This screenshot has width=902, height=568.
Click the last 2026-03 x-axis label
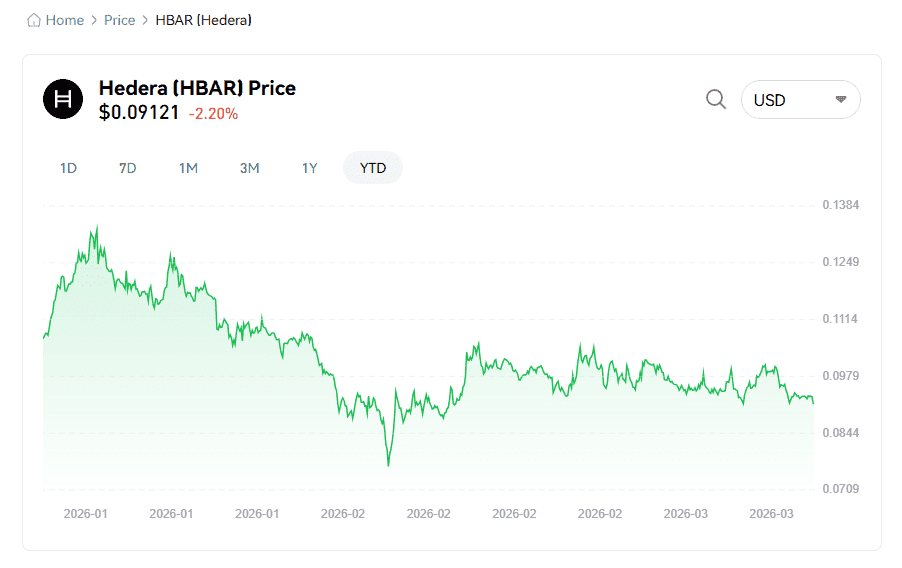click(x=772, y=513)
